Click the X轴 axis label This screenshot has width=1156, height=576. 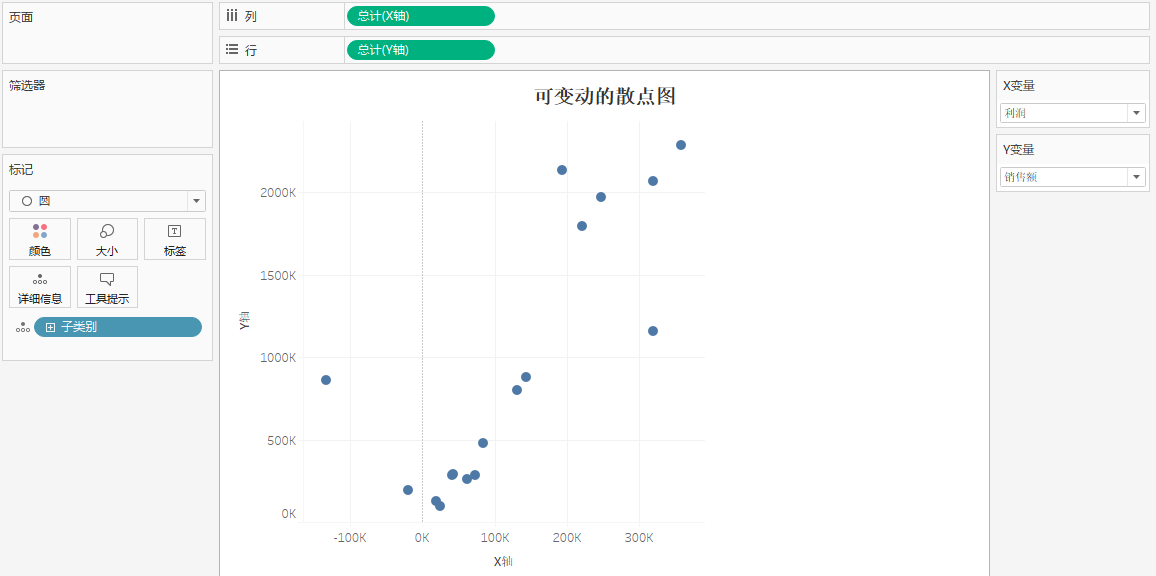point(503,561)
